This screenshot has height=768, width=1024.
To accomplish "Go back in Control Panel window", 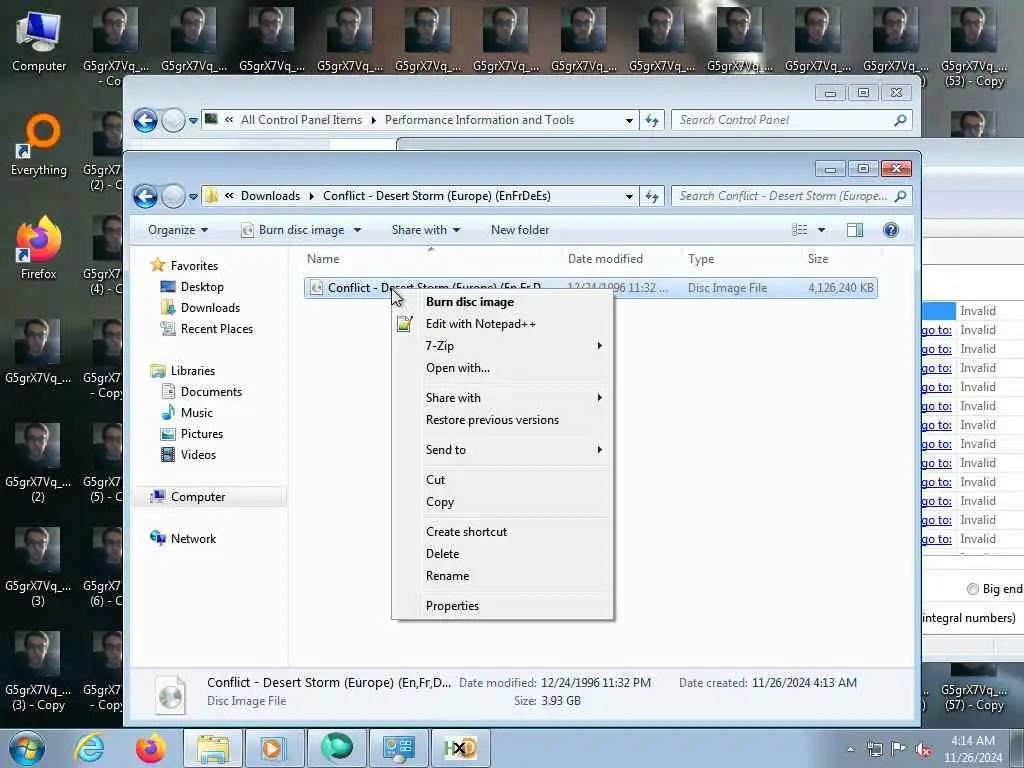I will (145, 120).
